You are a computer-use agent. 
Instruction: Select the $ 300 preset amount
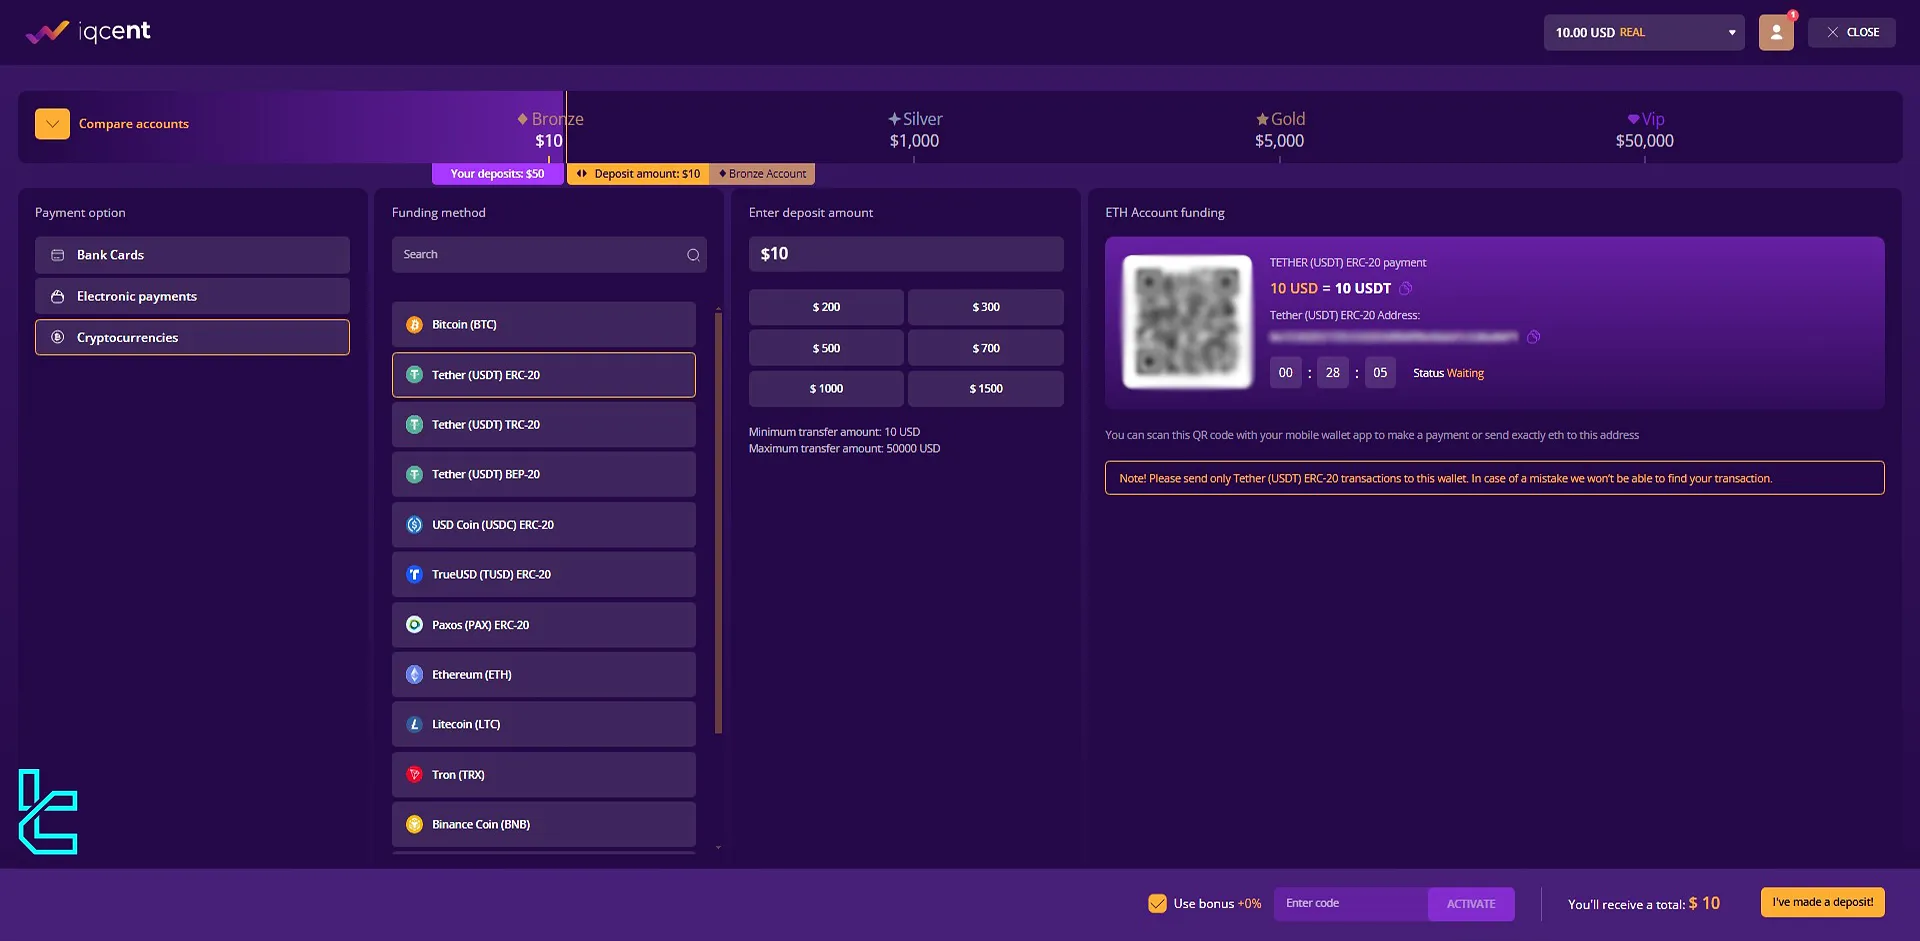(986, 307)
